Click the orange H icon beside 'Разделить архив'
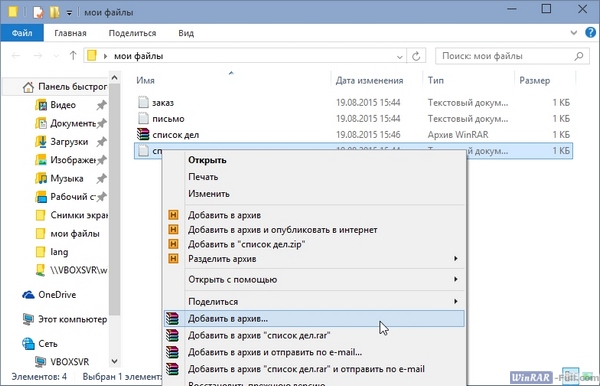The image size is (600, 386). [173, 259]
